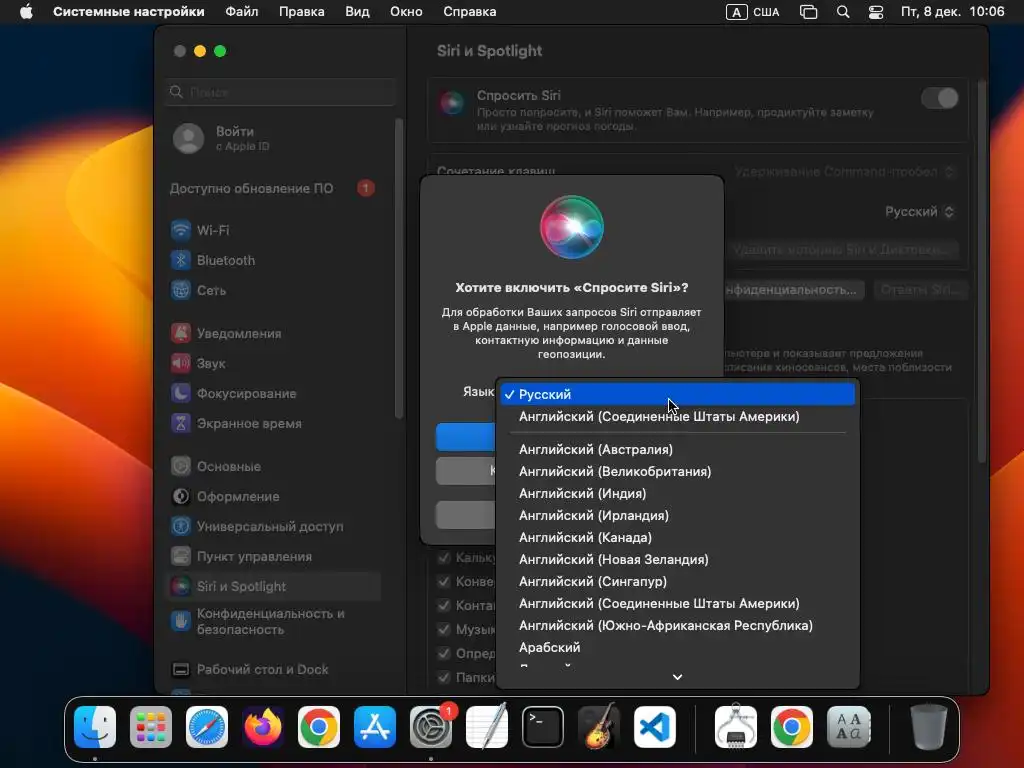Open Spotlight search in menu bar
Screen dimensions: 1024x768
[x=843, y=12]
